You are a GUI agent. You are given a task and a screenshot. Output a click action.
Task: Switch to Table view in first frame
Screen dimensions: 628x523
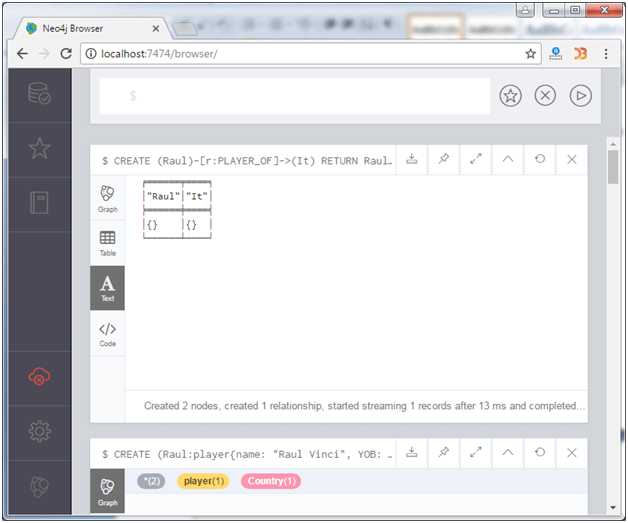107,243
